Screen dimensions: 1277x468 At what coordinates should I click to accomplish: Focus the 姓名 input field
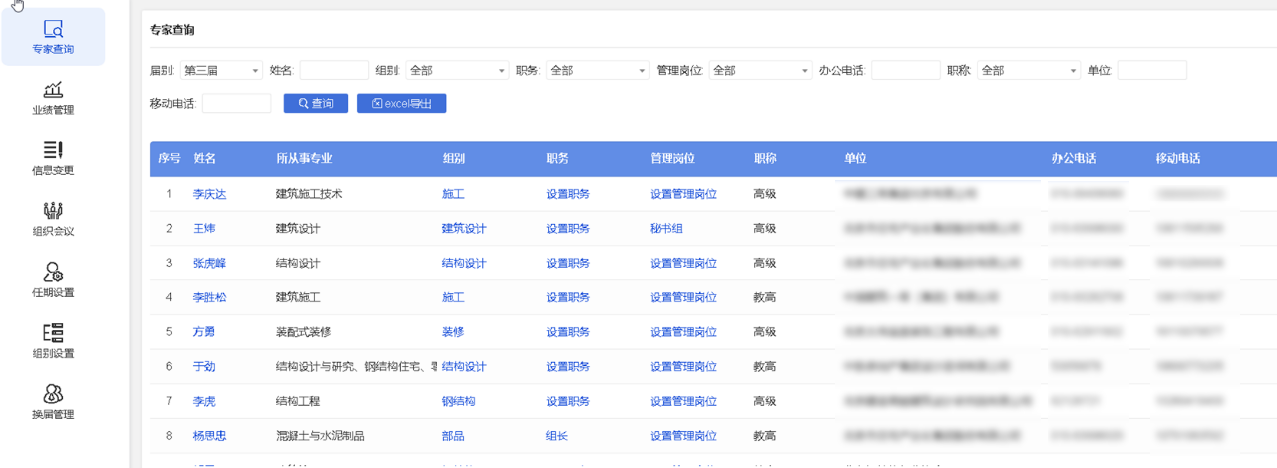pos(334,71)
